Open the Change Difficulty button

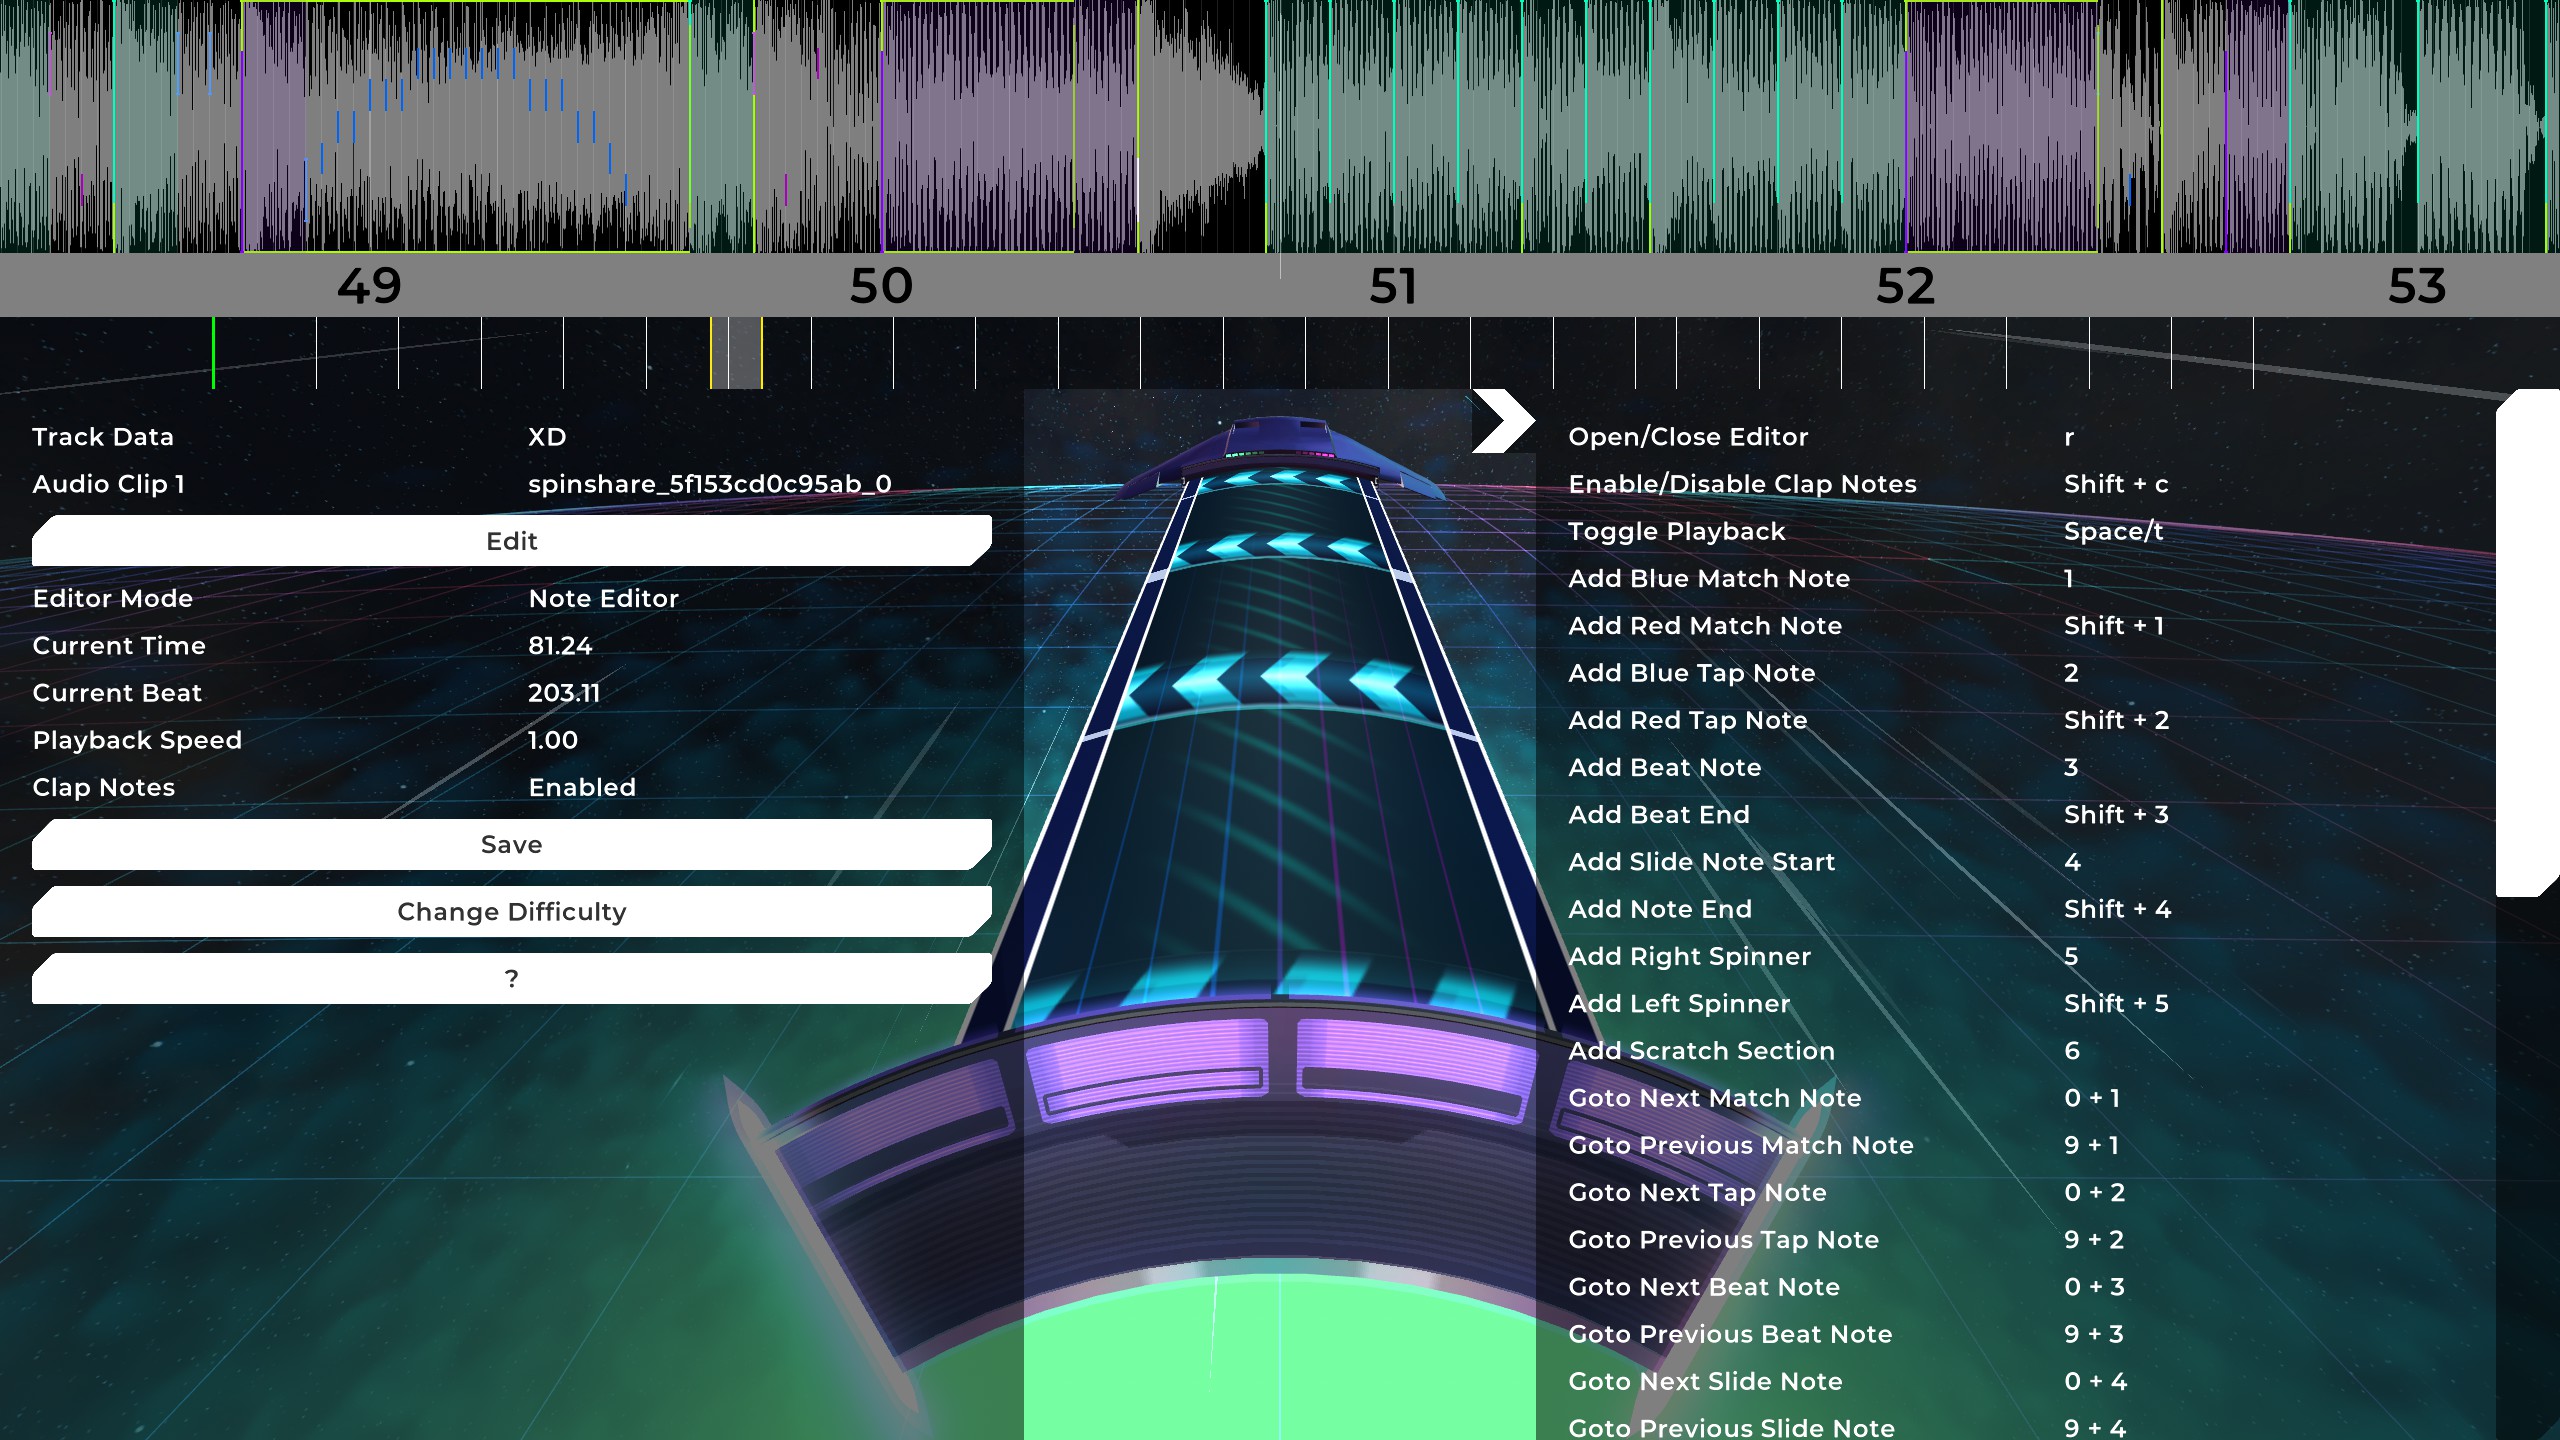point(511,912)
